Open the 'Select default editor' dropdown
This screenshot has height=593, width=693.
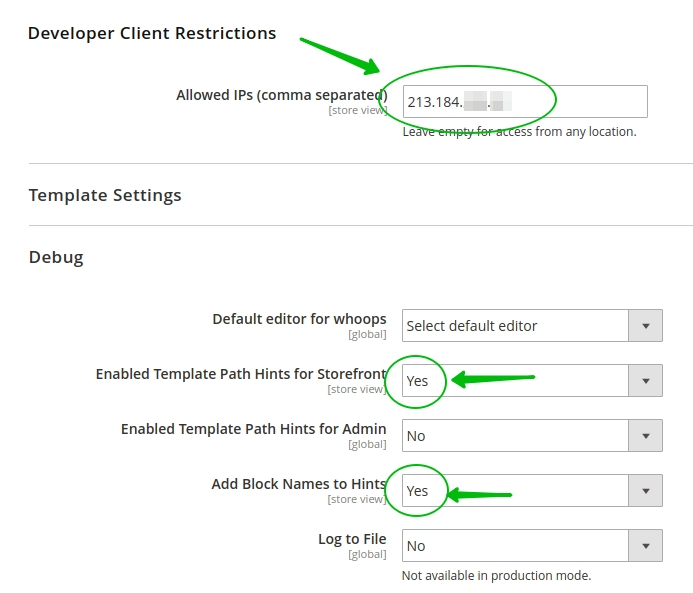tap(515, 326)
